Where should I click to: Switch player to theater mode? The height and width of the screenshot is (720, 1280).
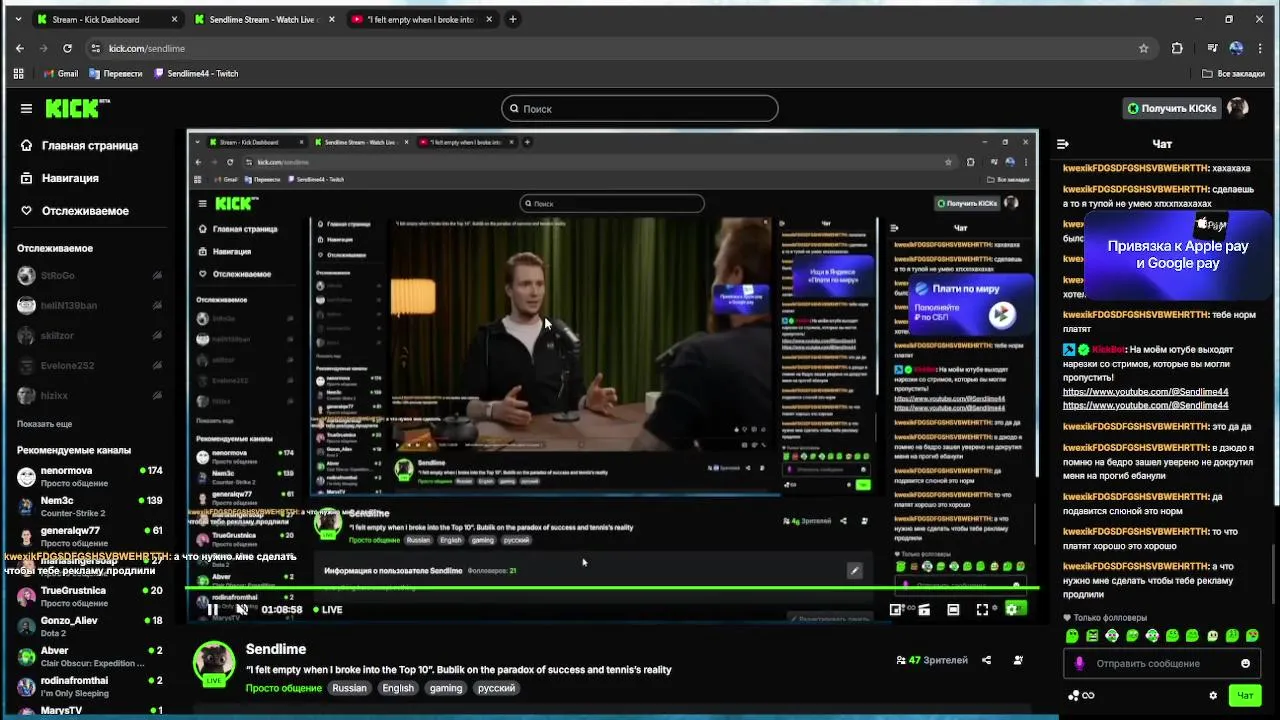click(x=953, y=609)
